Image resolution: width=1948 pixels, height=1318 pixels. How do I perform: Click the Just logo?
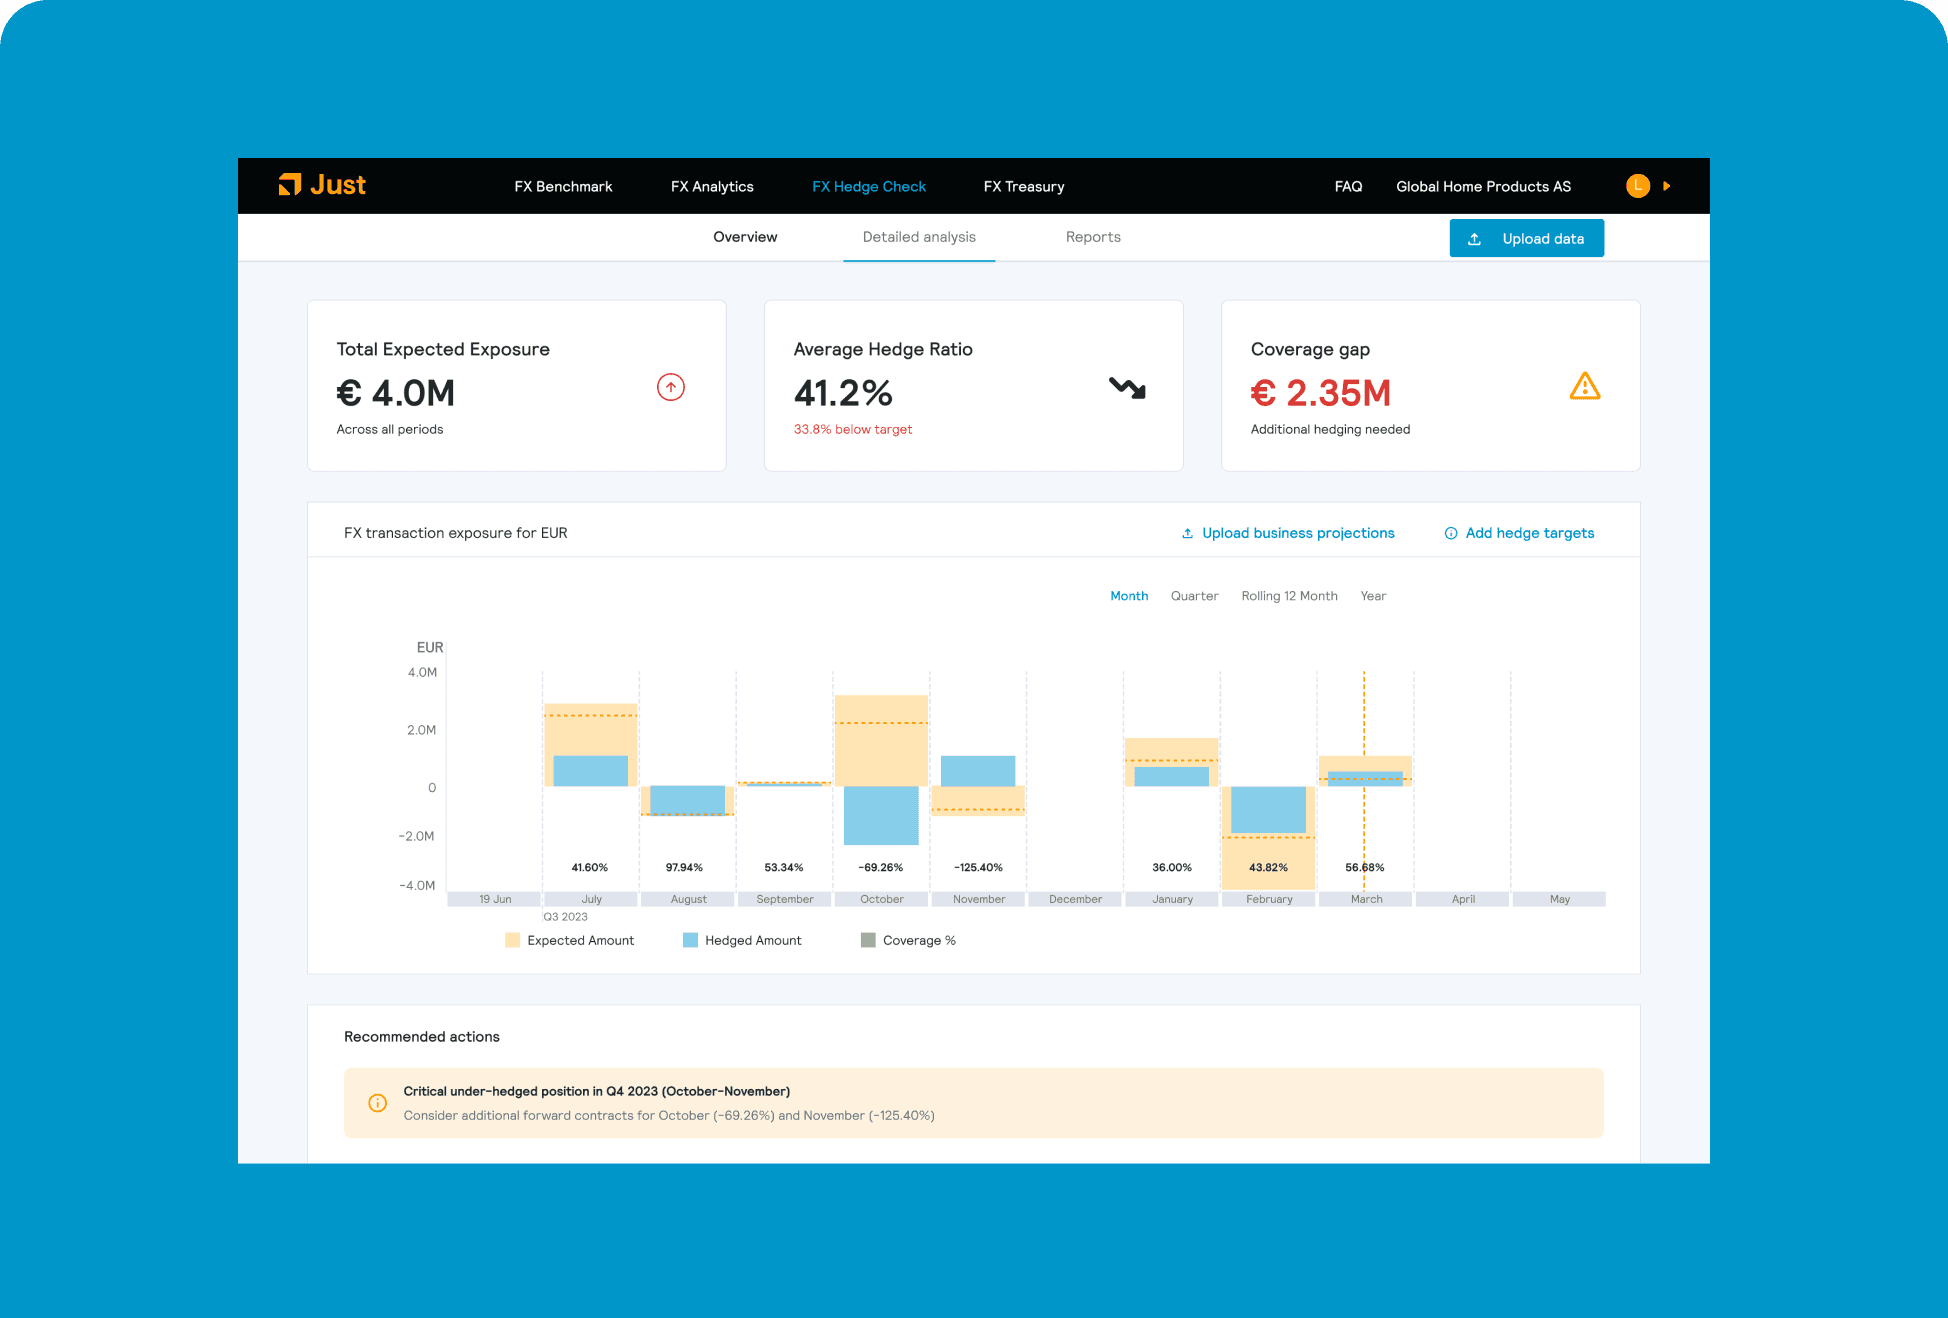tap(322, 185)
